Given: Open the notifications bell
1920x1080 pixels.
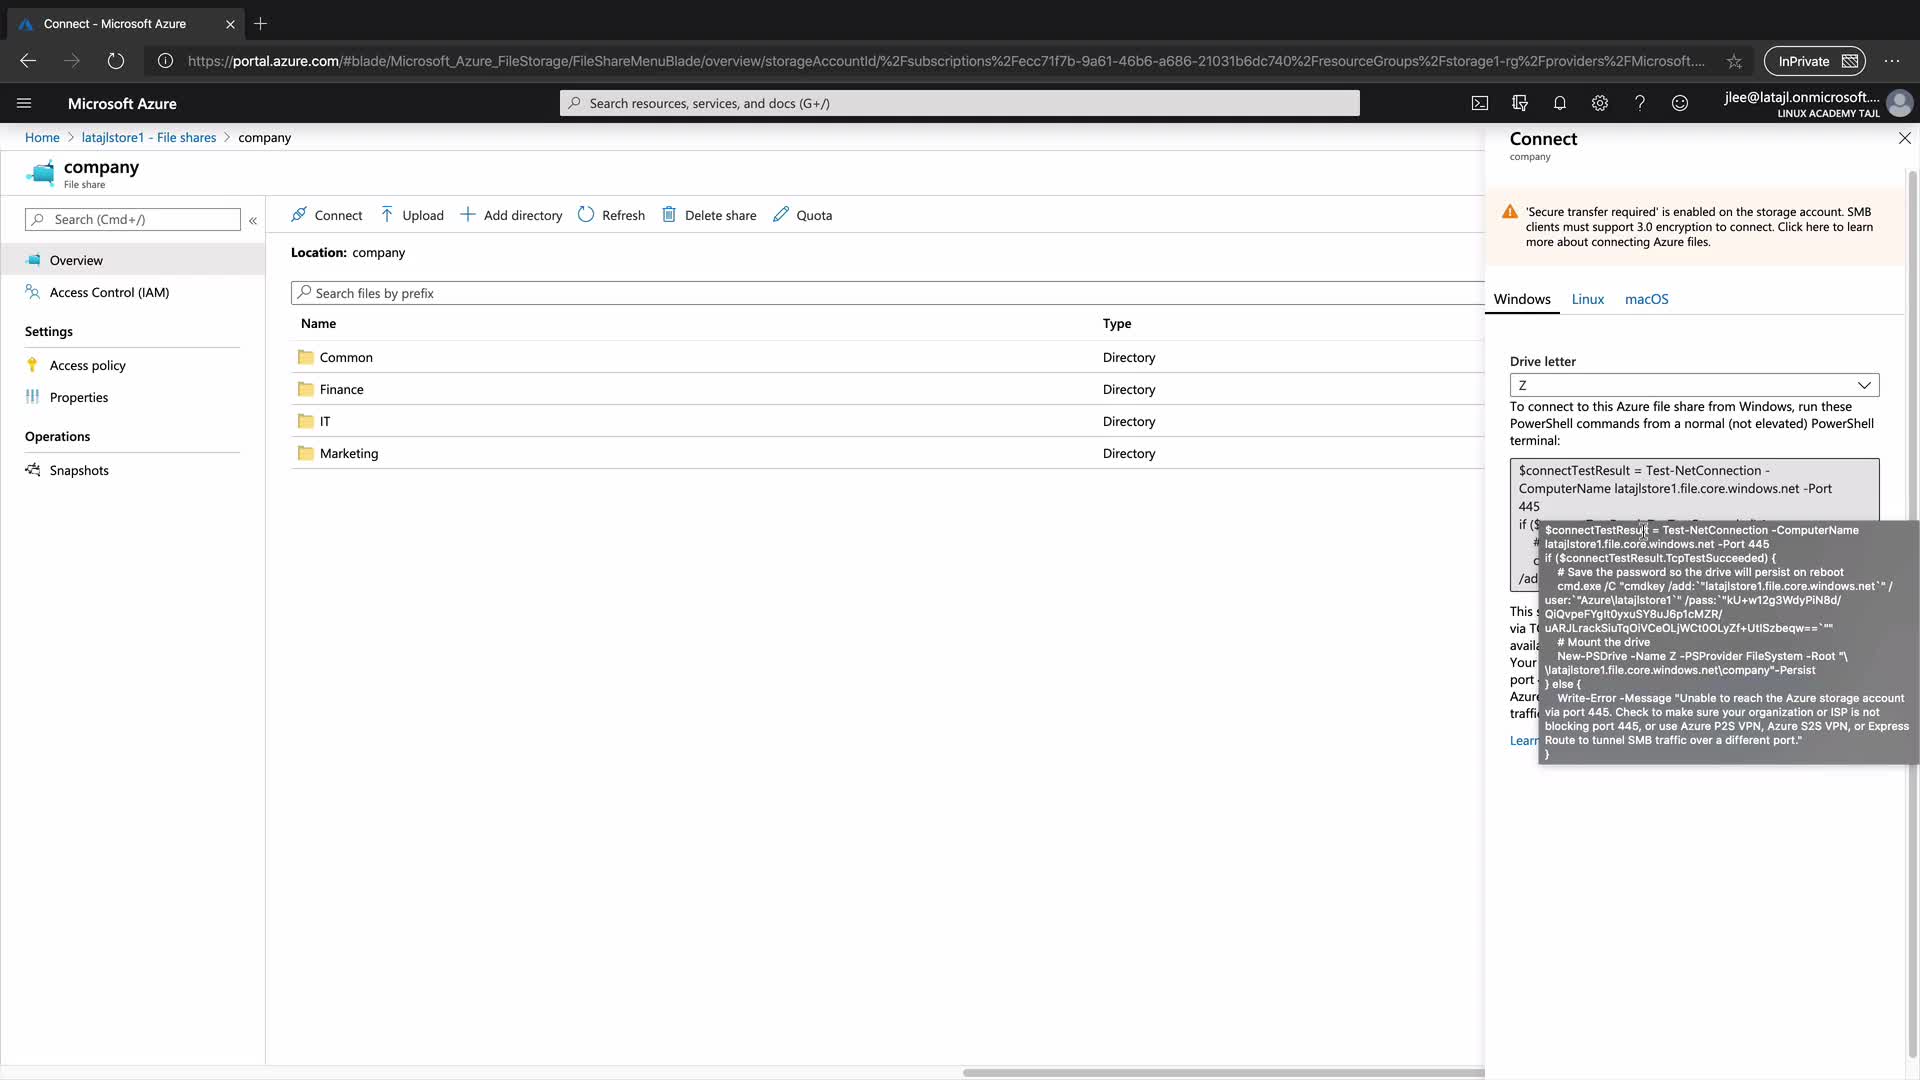Looking at the screenshot, I should pos(1560,103).
